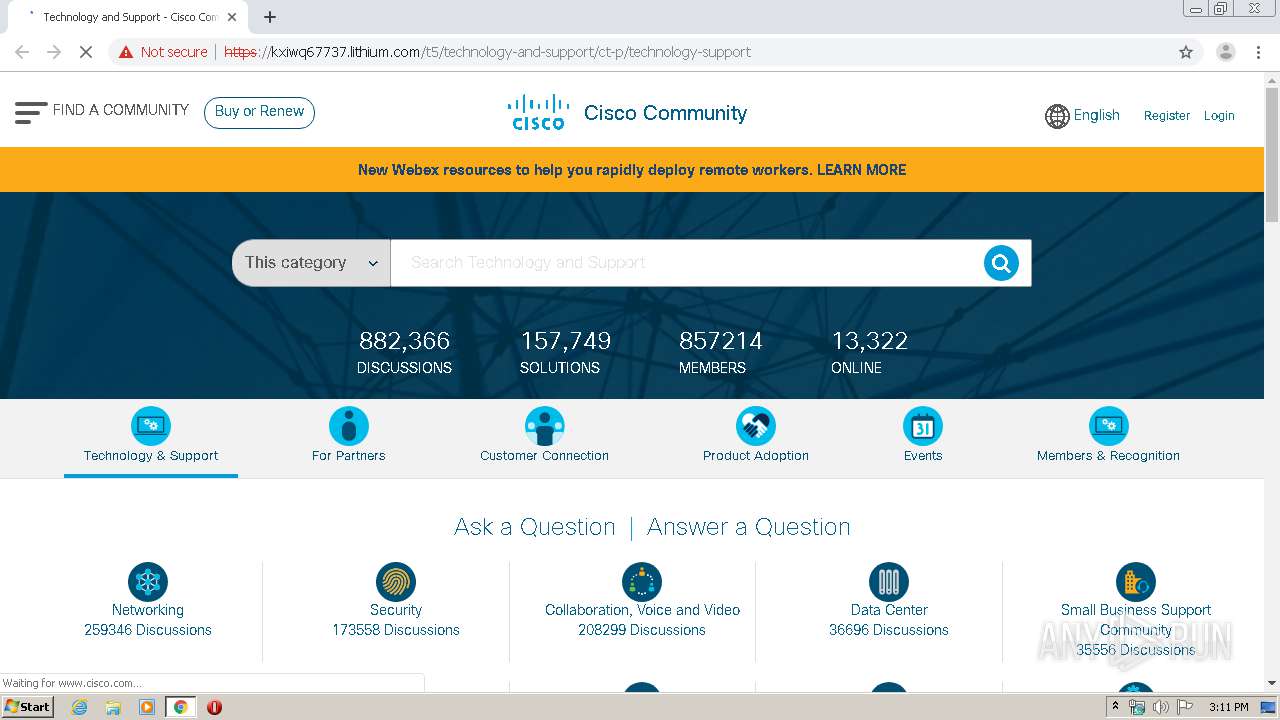Open the media player taskbar icon
The image size is (1280, 720).
coord(147,707)
